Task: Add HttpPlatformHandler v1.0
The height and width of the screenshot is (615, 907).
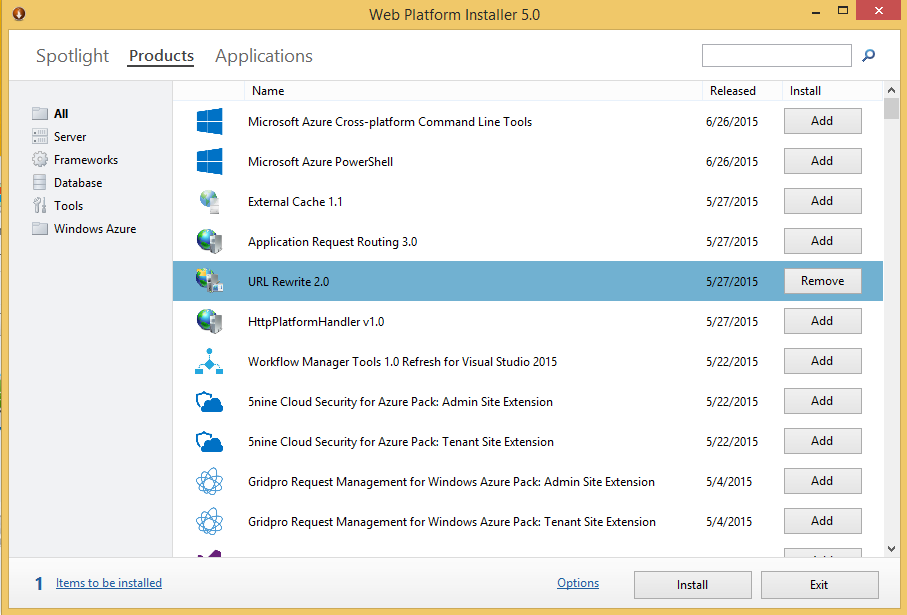Action: (823, 321)
